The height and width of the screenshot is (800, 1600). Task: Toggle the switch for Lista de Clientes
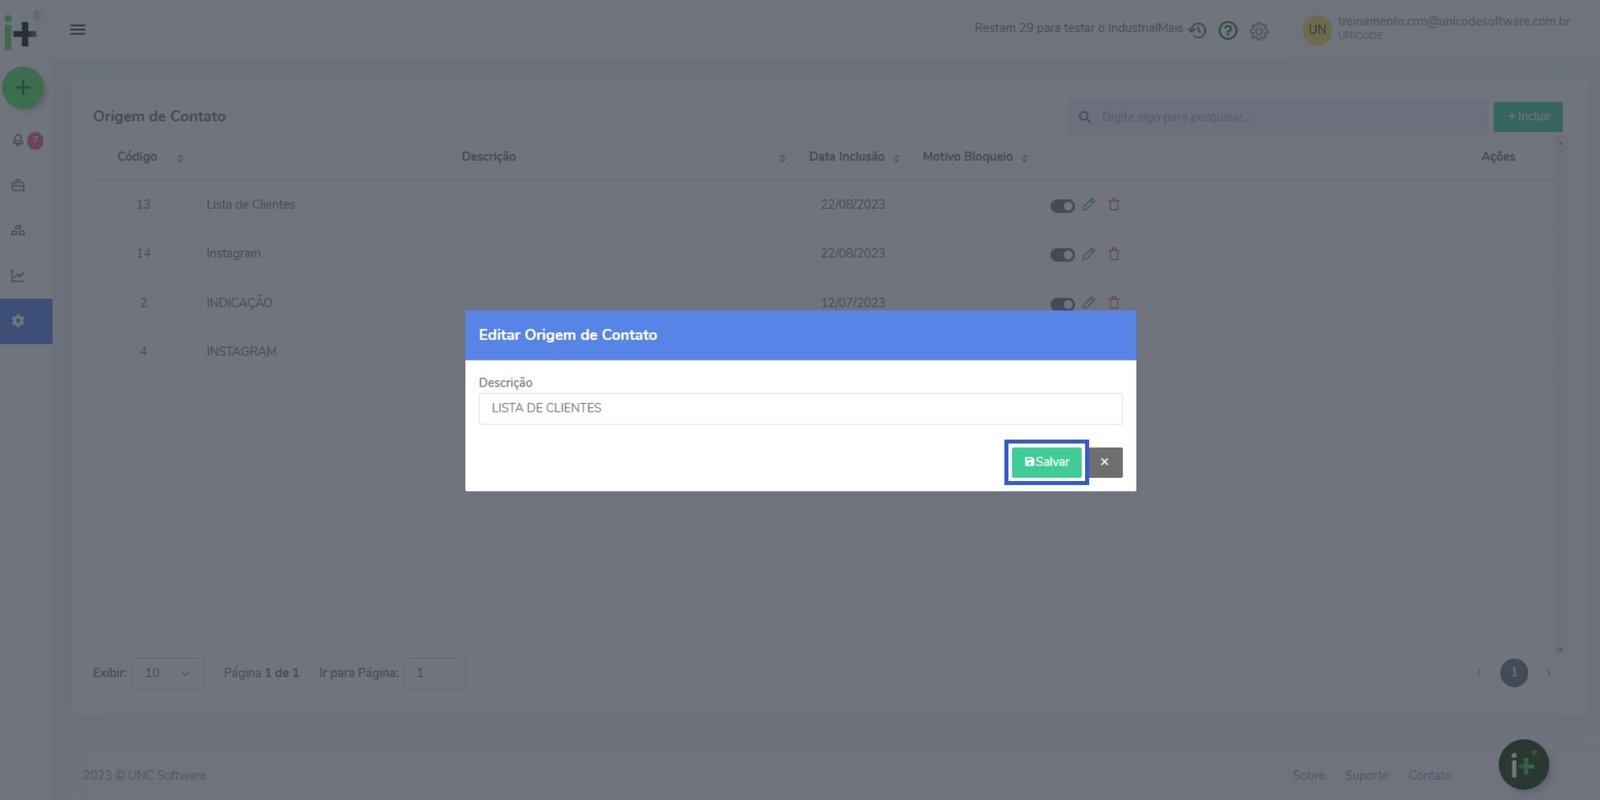(1062, 206)
